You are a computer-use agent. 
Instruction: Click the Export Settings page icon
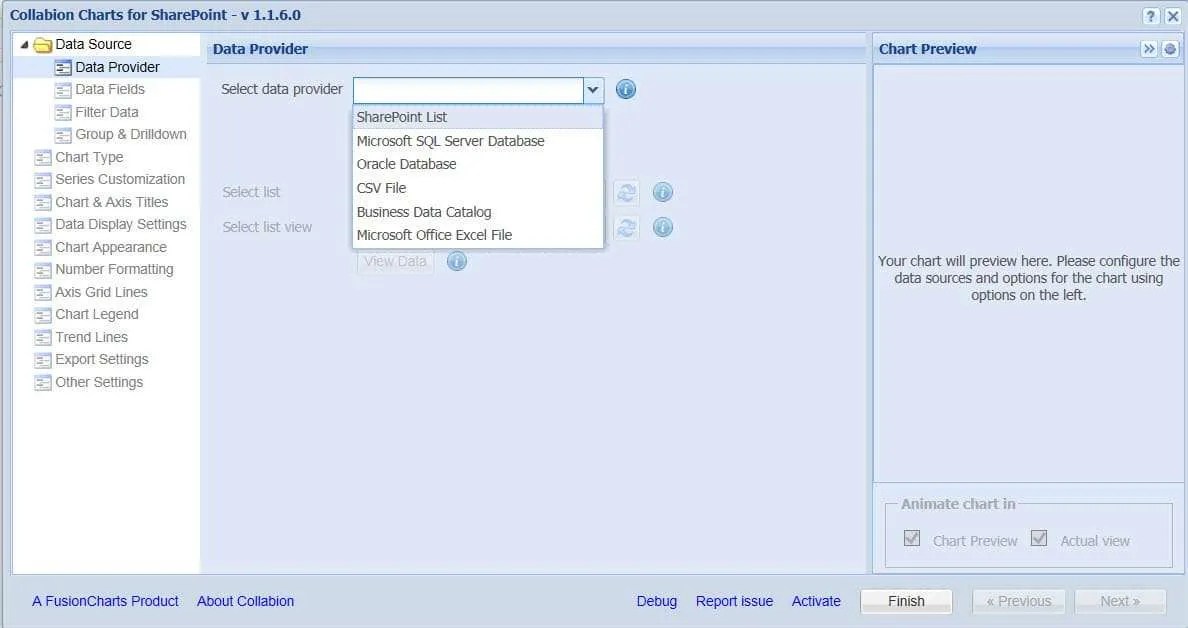[43, 360]
